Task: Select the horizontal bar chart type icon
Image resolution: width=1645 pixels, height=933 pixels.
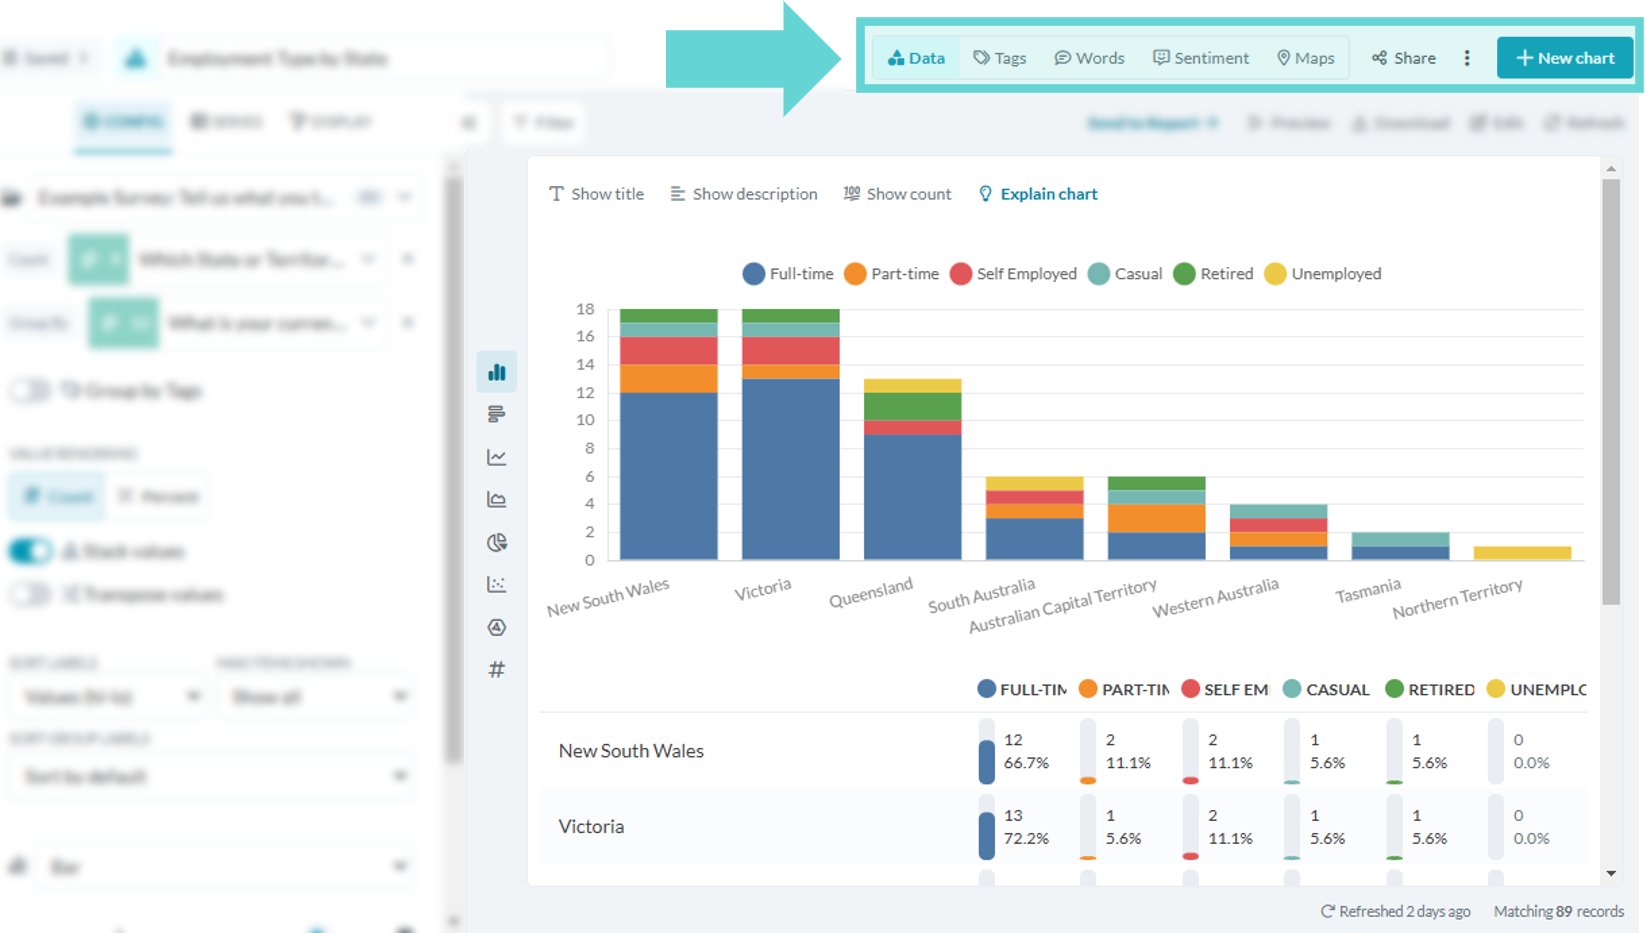Action: (497, 414)
